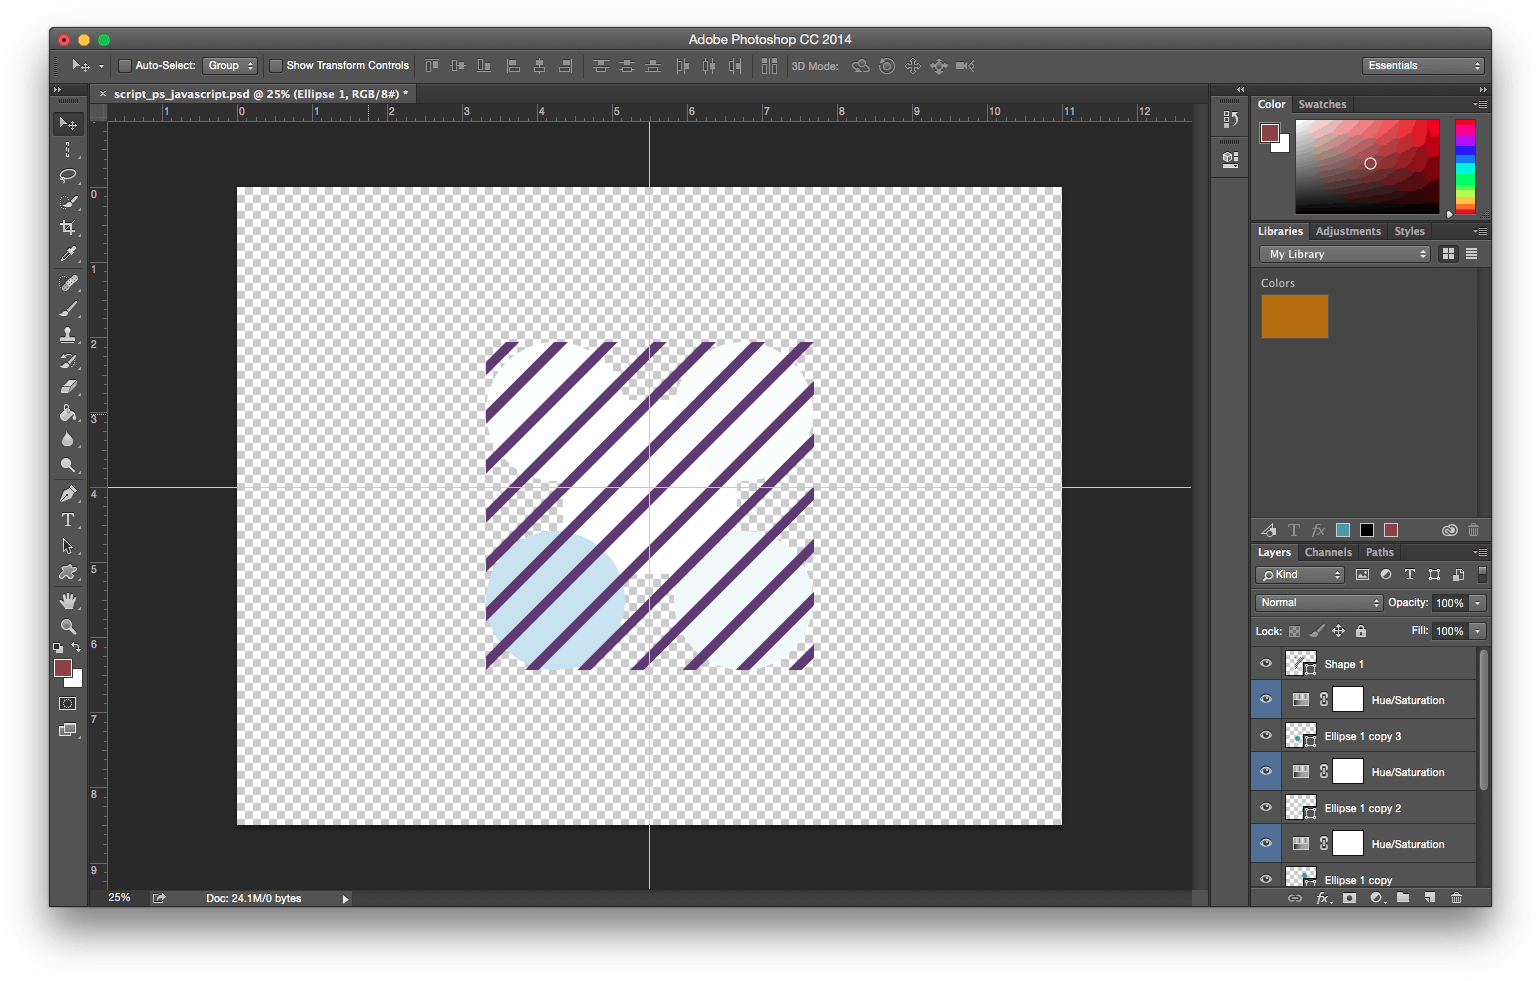Add a layer mask
1540x981 pixels.
tap(1349, 898)
